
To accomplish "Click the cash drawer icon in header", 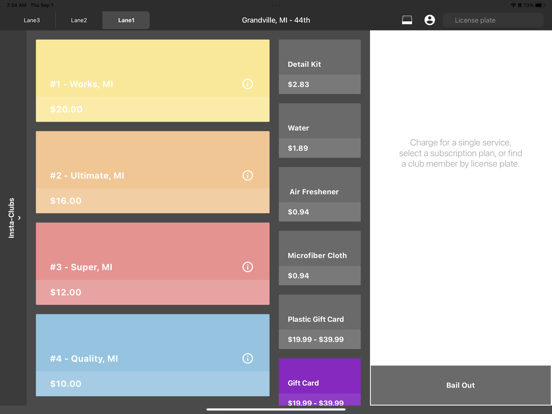I will (407, 20).
